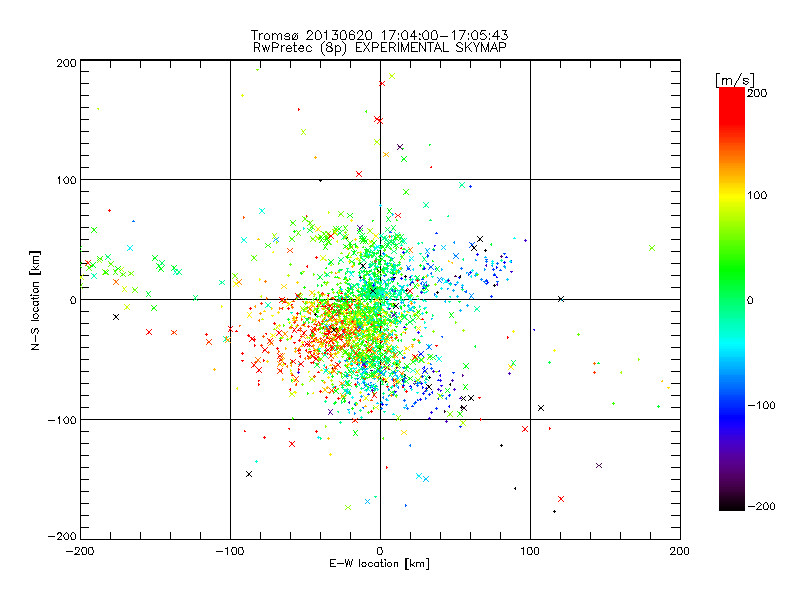Click the colorbar label '−200'
800x600 pixels.
[761, 506]
